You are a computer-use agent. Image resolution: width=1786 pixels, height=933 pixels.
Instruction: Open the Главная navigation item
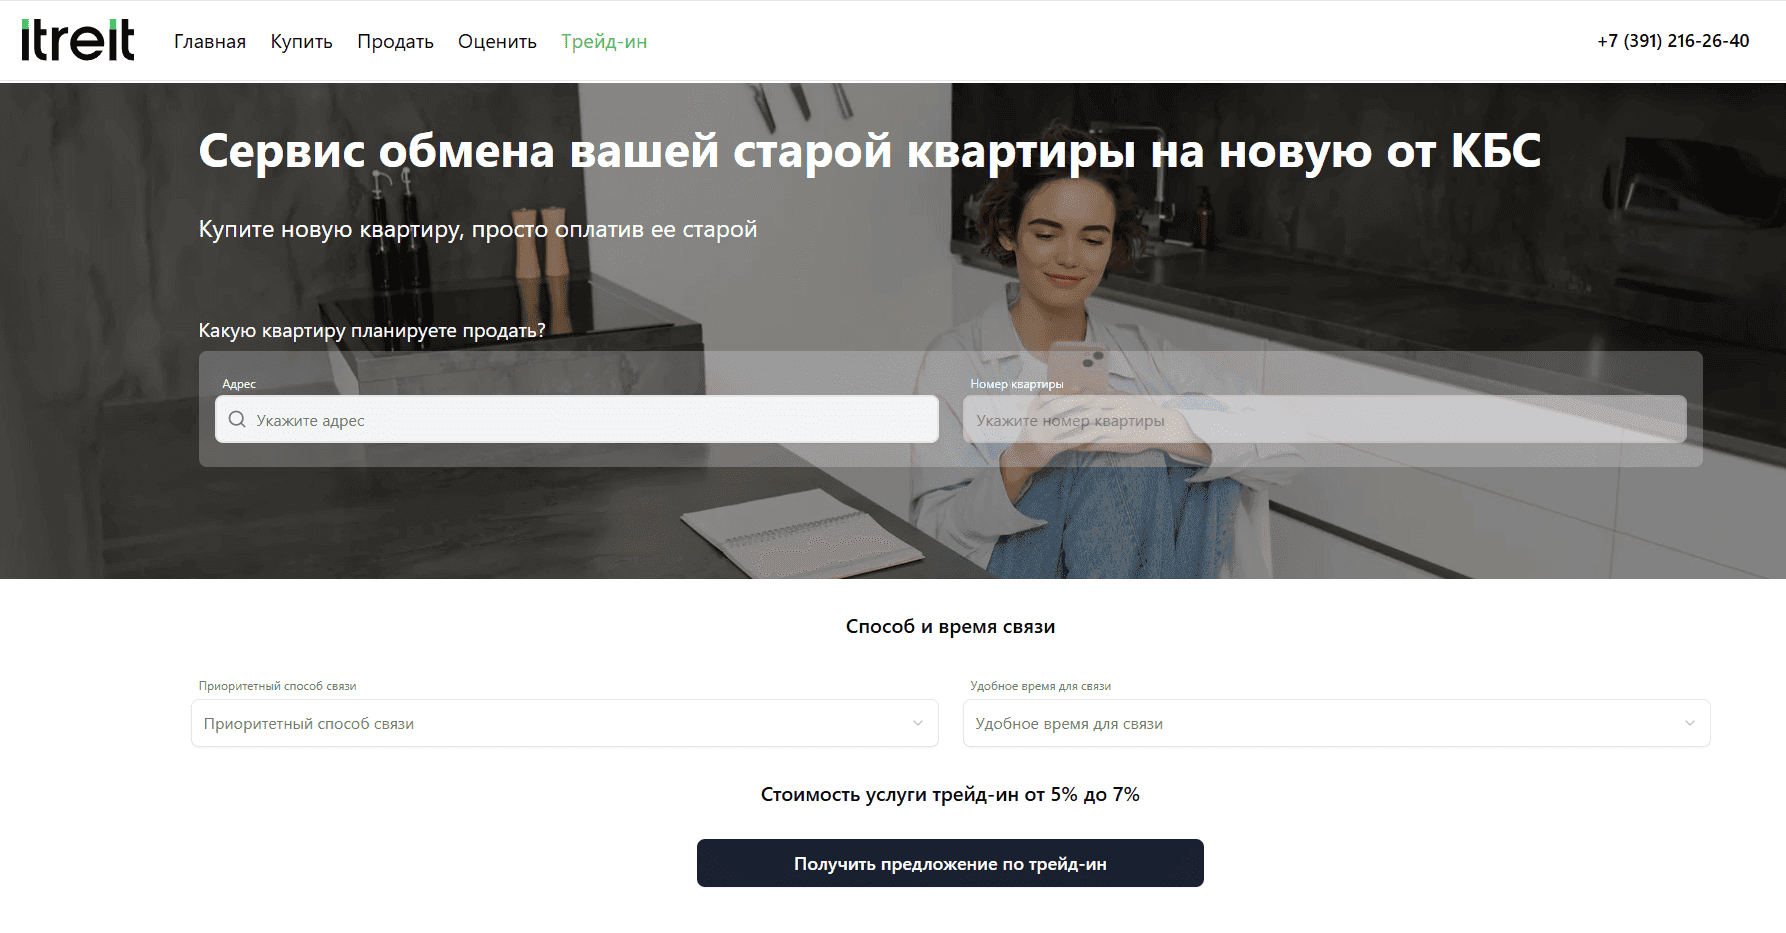click(209, 41)
